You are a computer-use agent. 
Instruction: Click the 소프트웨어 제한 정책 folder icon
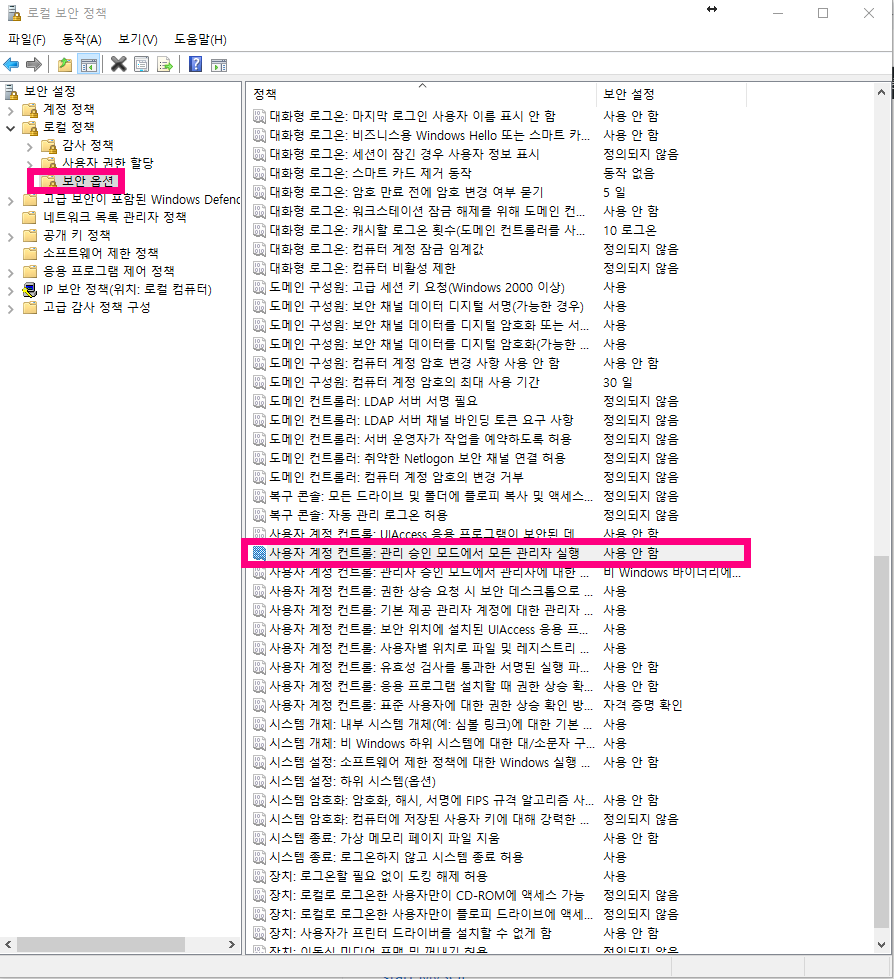(29, 253)
